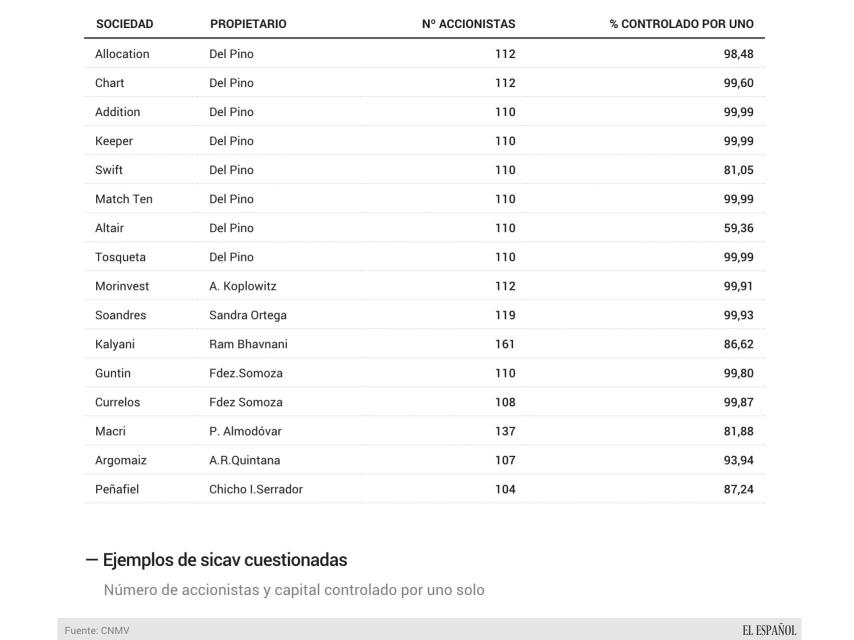Viewport: 854px width, 640px height.
Task: Click the Nº ACCIONISTAS column header
Action: (x=468, y=24)
